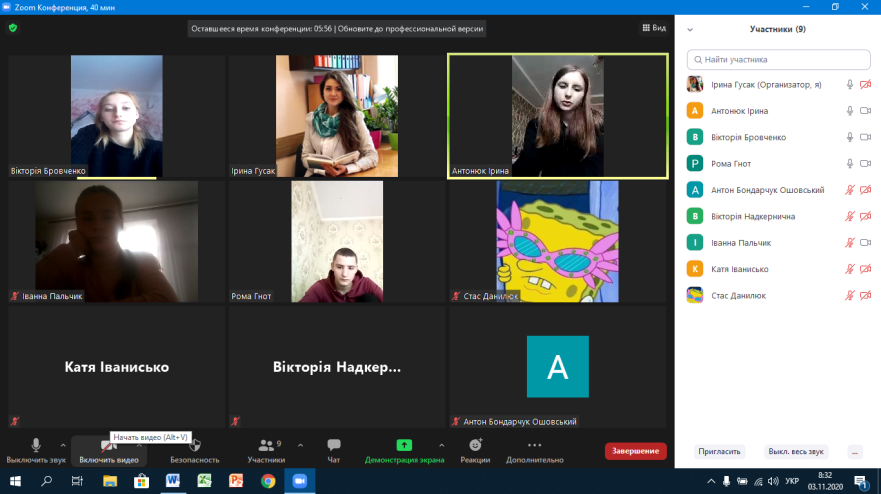
Task: Open Google Chrome from the taskbar
Action: click(x=268, y=481)
